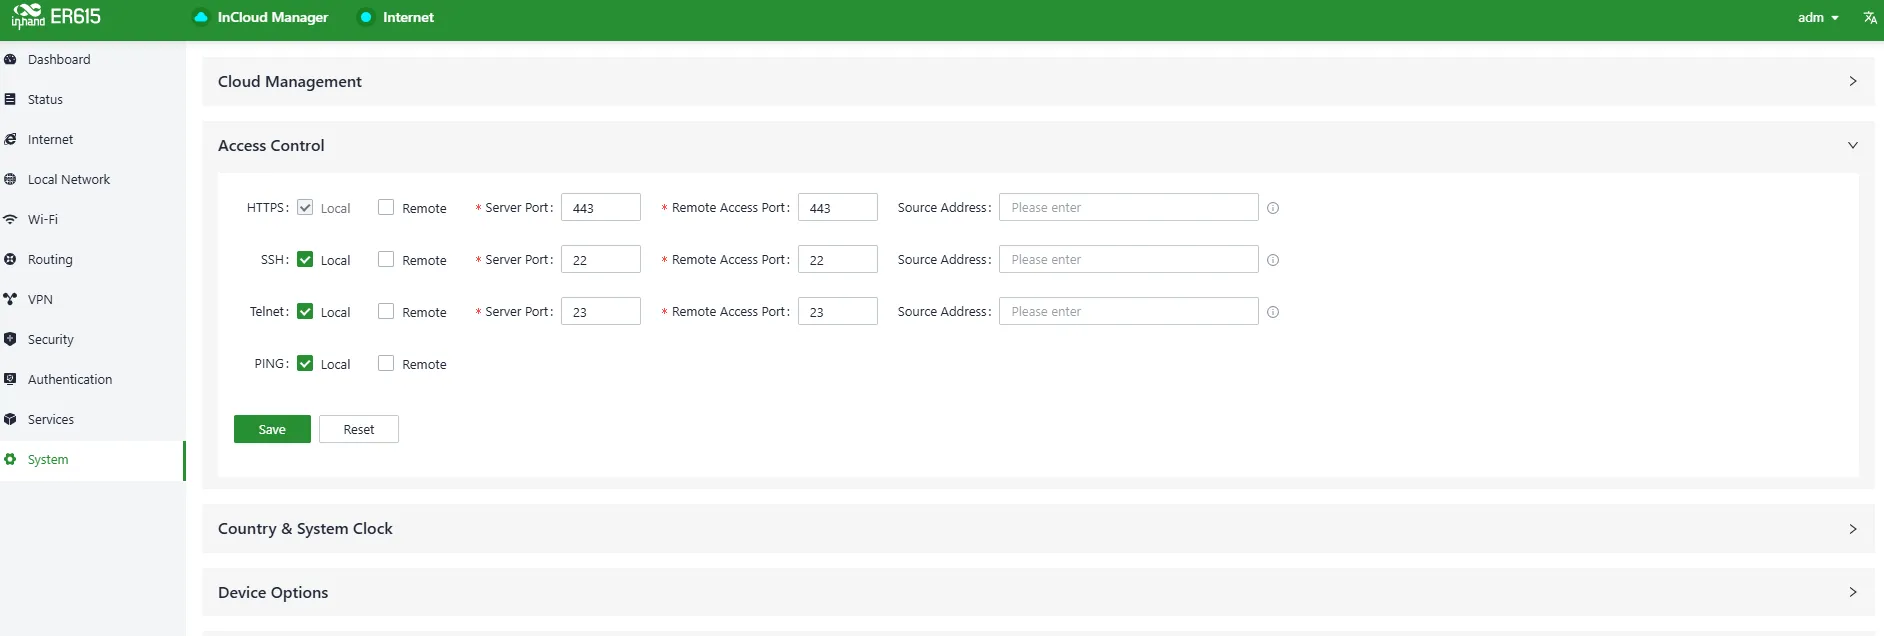
Task: Click the Internet sidebar icon
Action: [x=10, y=139]
